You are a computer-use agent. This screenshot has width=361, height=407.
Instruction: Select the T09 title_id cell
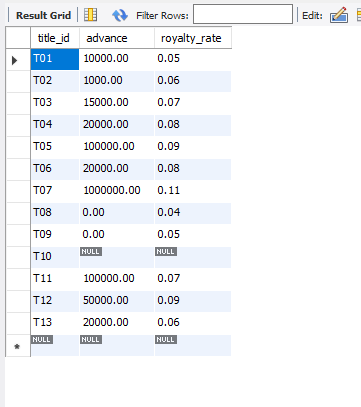point(55,235)
